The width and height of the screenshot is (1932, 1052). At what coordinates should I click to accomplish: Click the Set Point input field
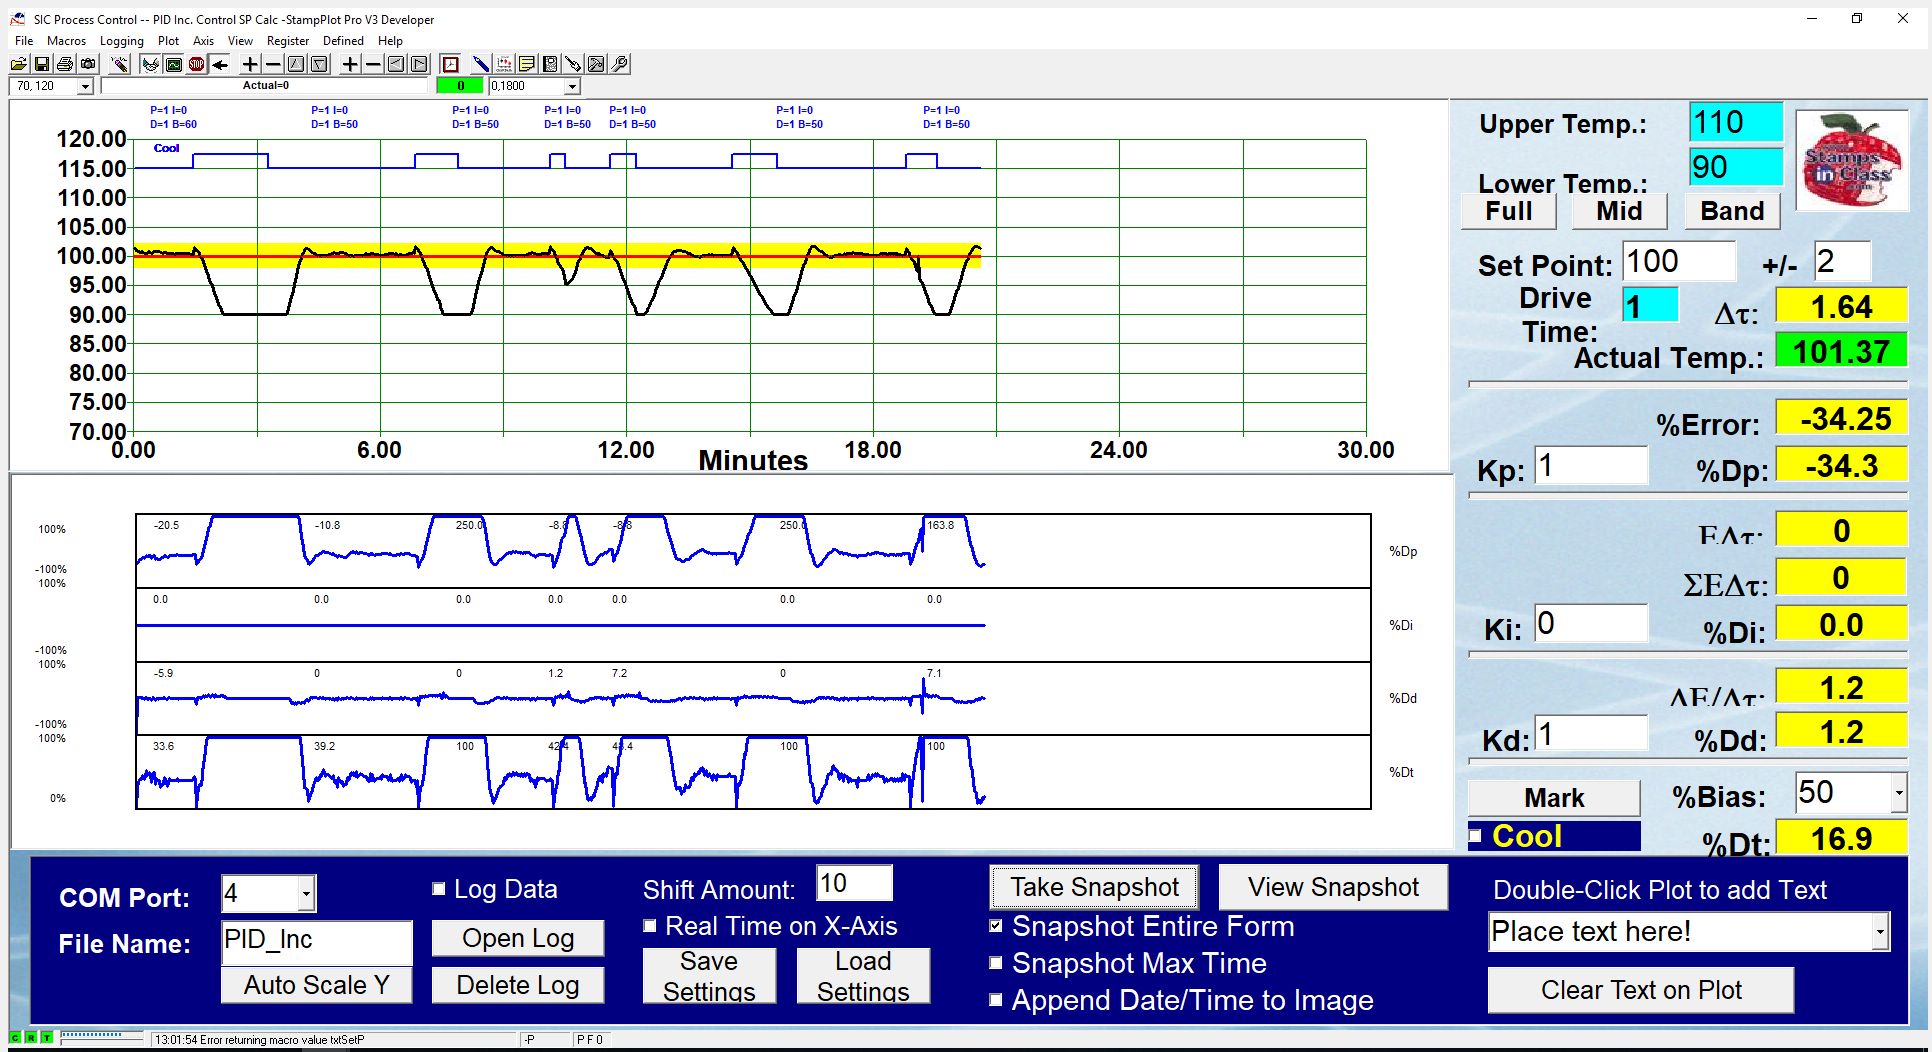click(x=1679, y=261)
